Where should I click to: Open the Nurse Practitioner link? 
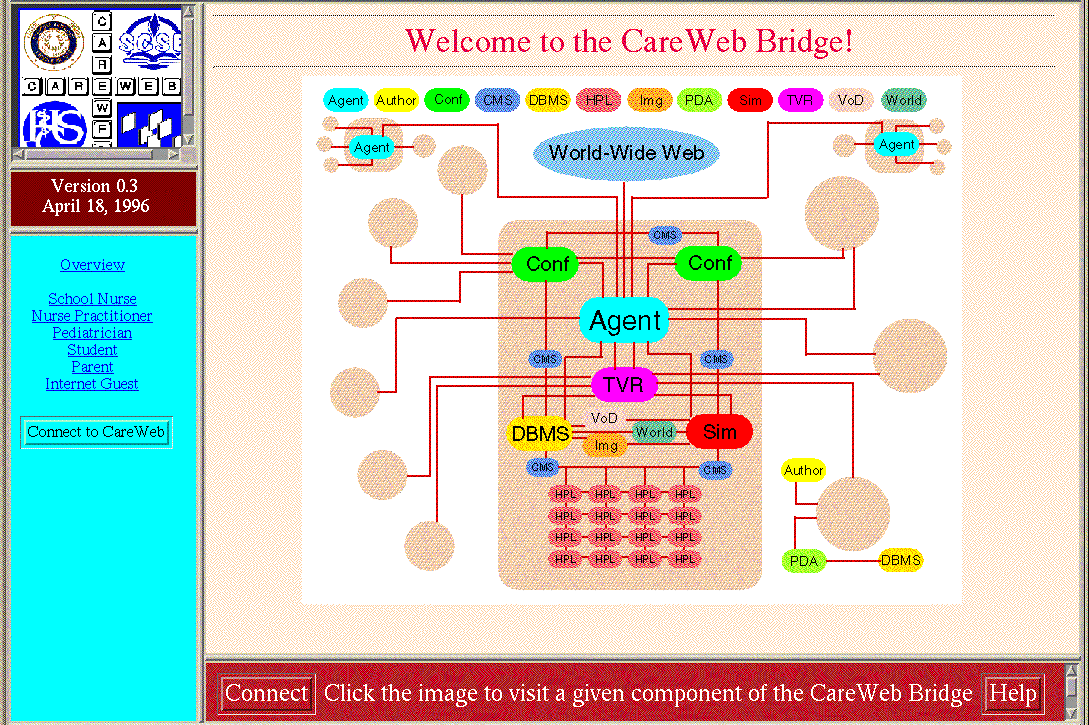92,315
